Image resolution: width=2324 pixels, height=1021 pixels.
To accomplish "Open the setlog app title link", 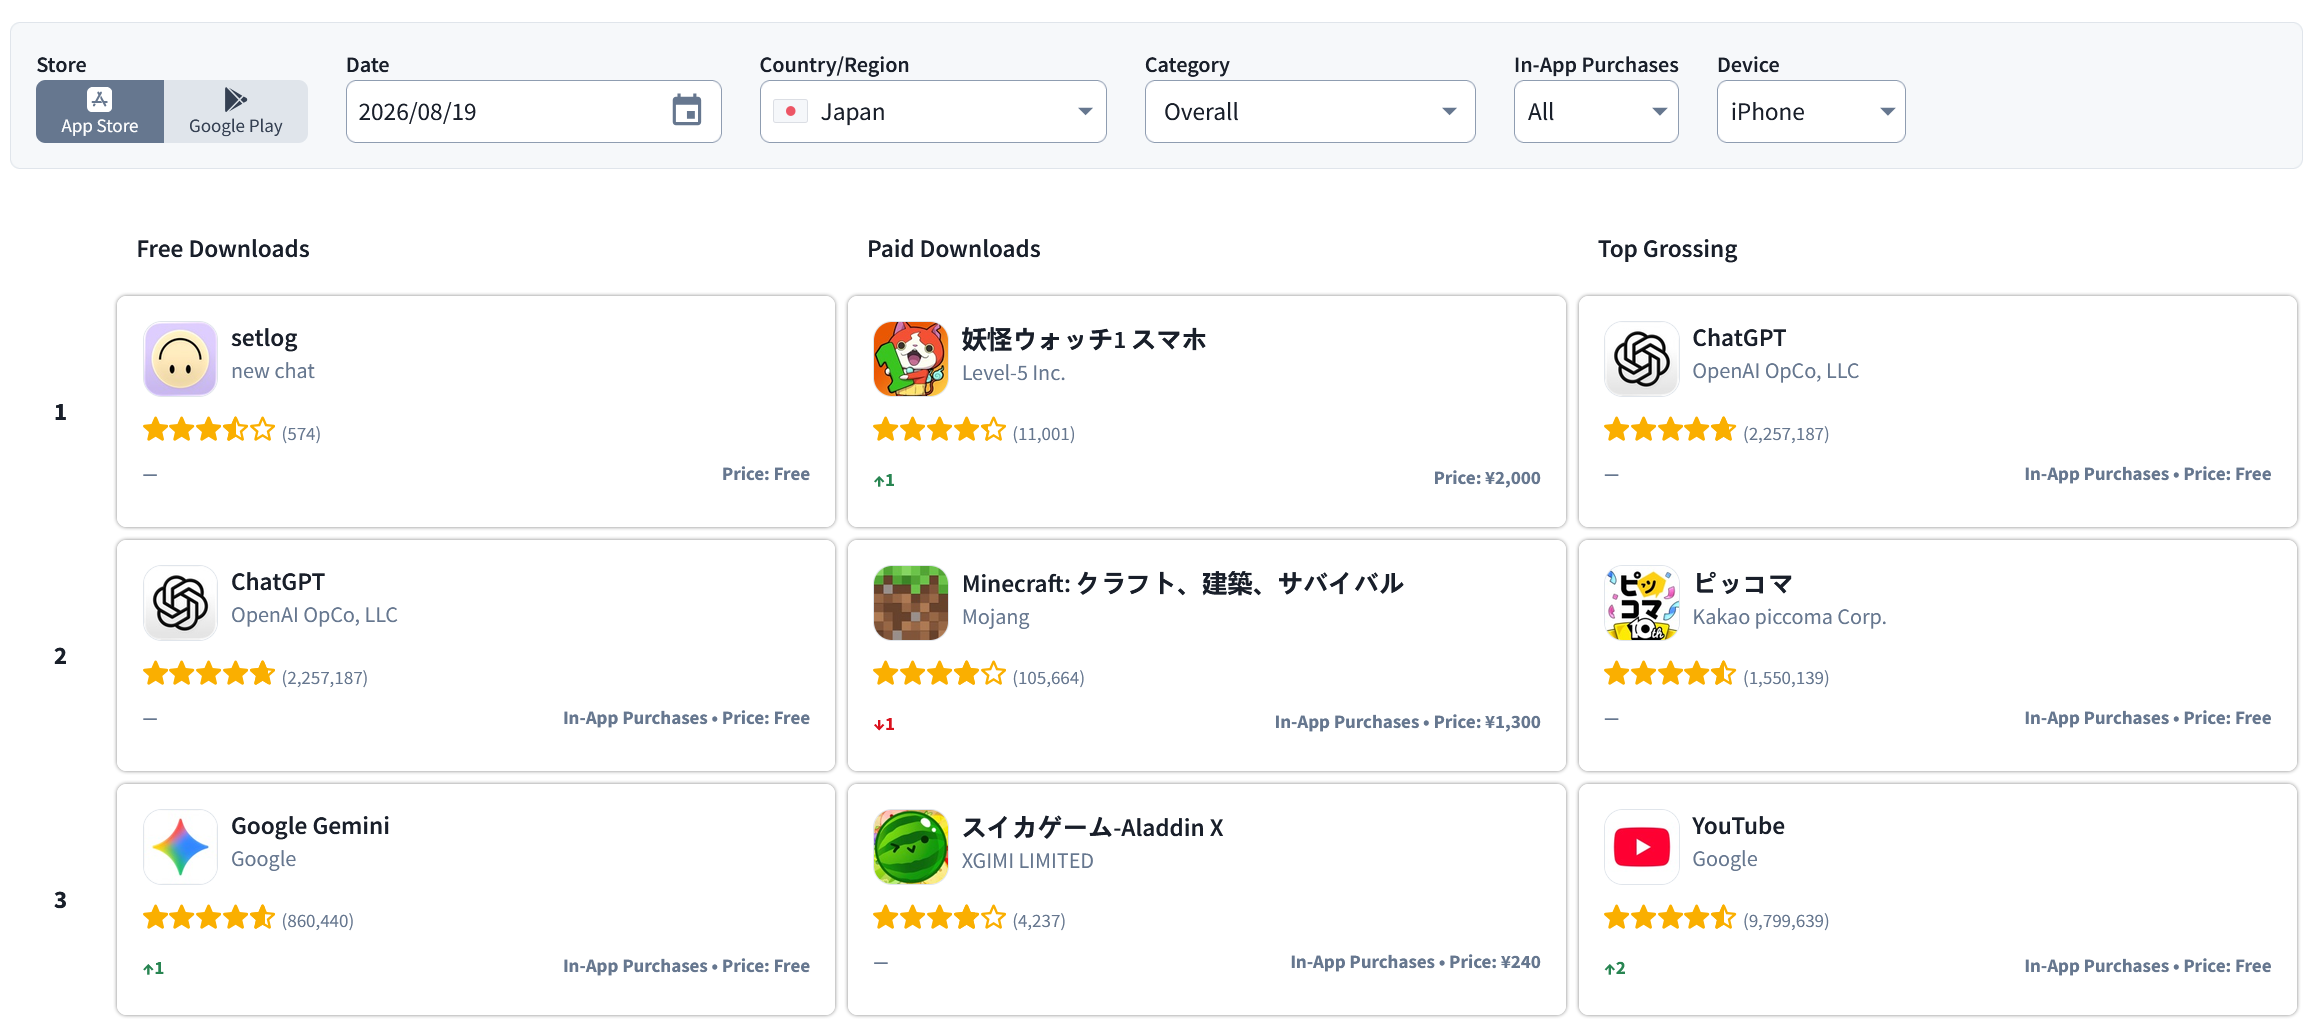I will tap(264, 338).
